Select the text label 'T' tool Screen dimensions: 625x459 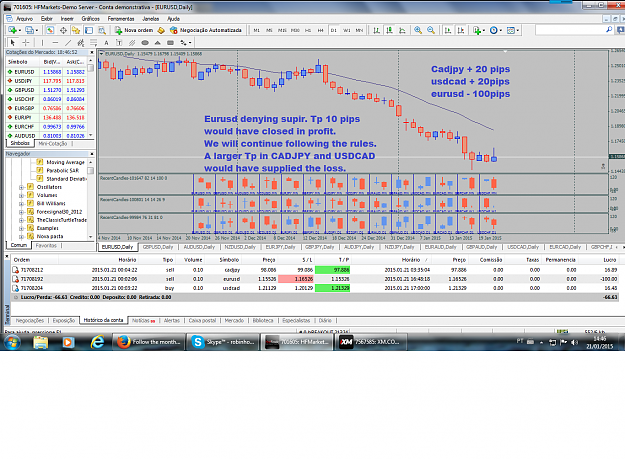pos(119,43)
